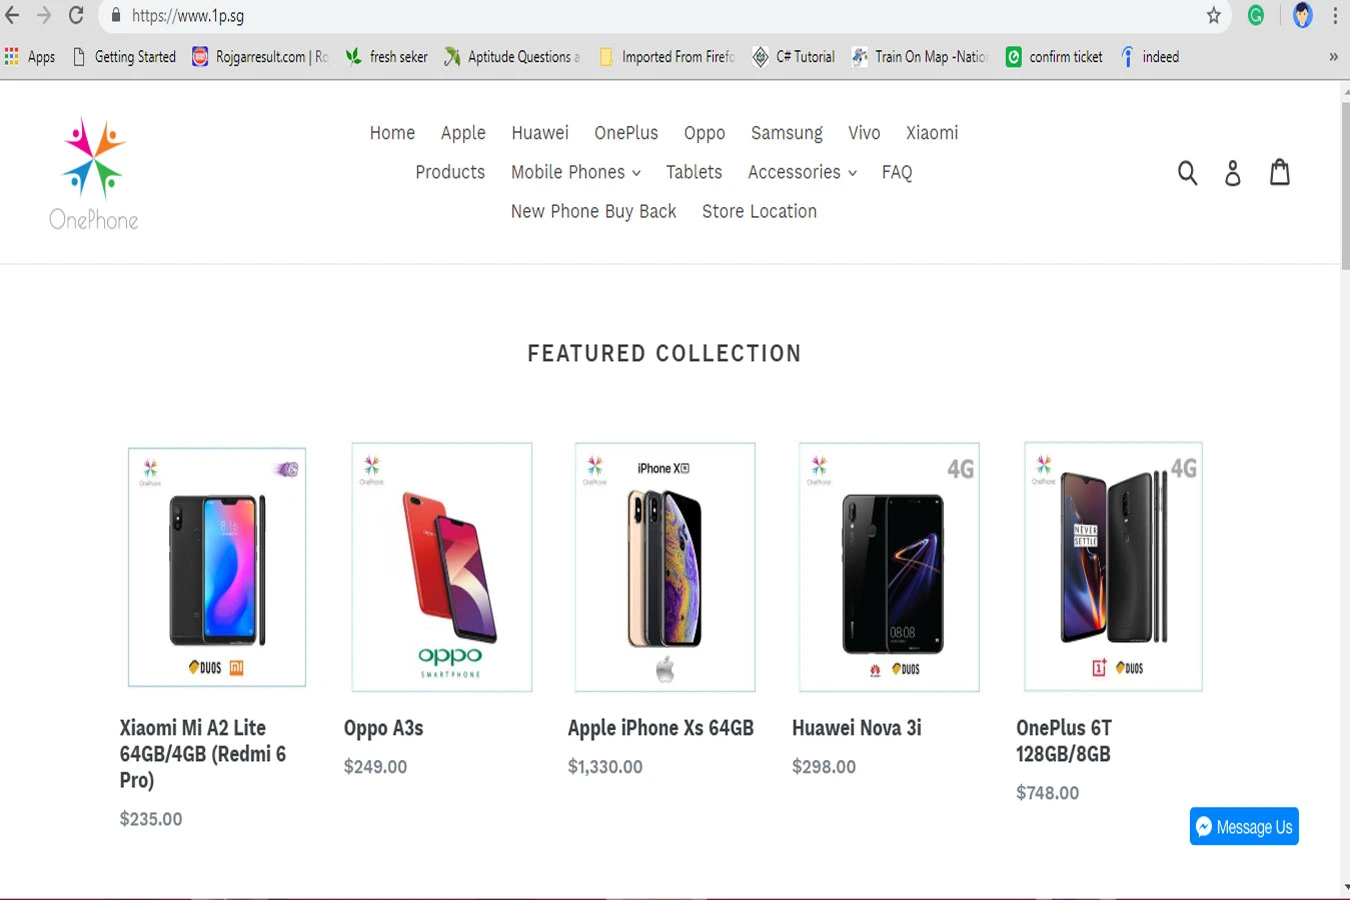Go to the Samsung menu item
The width and height of the screenshot is (1350, 900).
coord(786,133)
